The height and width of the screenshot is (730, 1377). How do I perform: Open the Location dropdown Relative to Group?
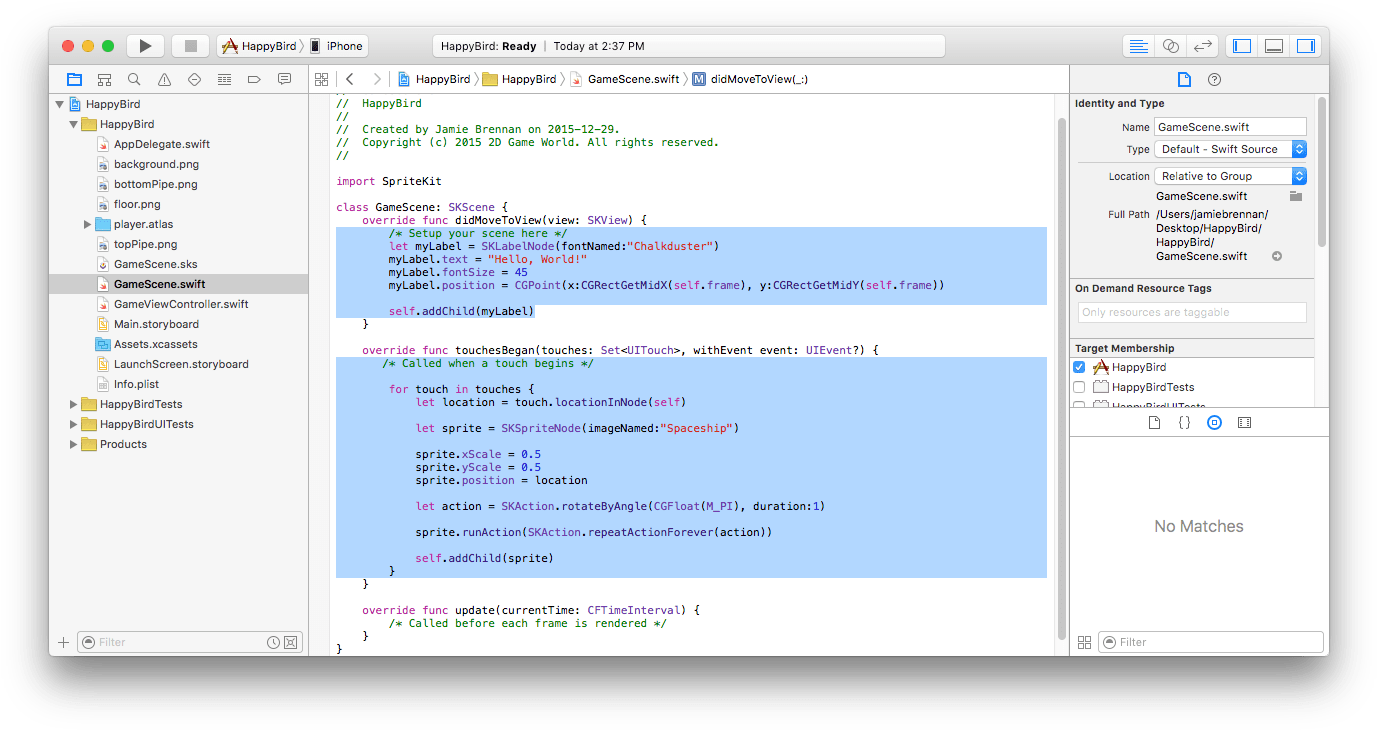tap(1230, 176)
